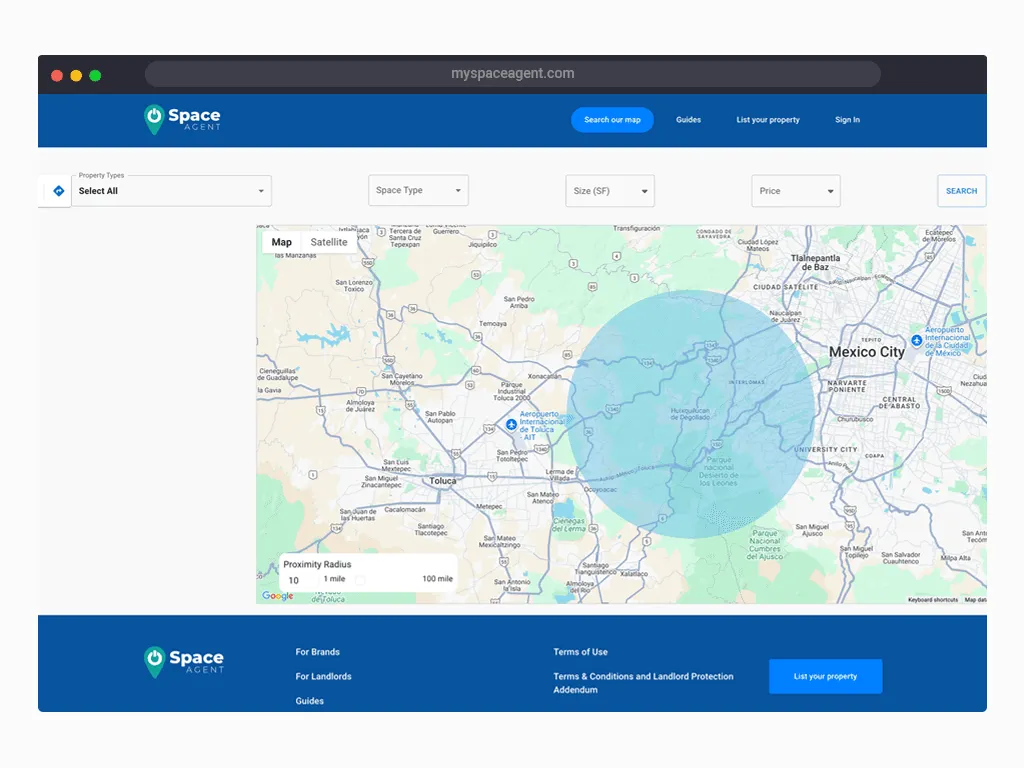Click the SEARCH button
1024x768 pixels.
coord(961,190)
